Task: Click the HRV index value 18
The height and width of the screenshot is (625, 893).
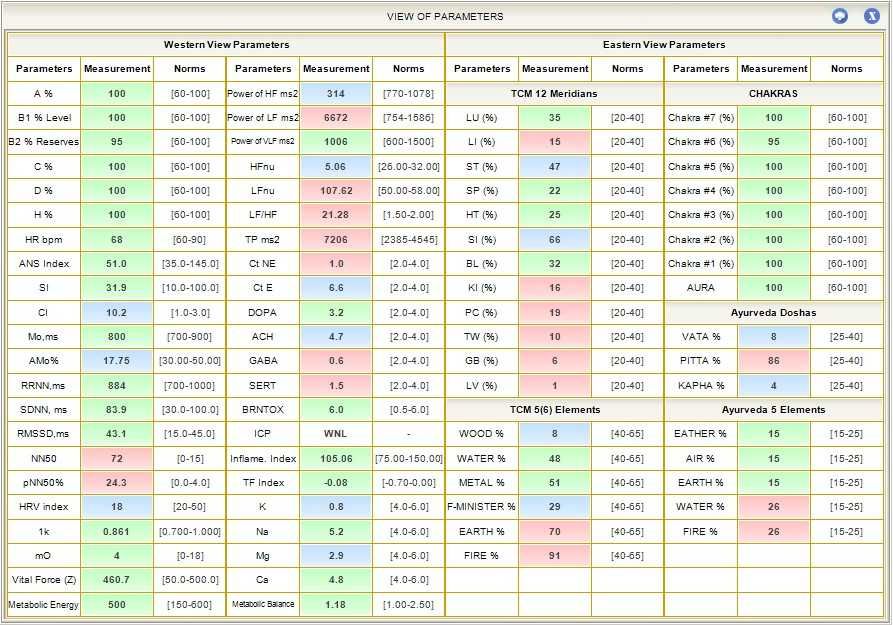Action: 117,506
